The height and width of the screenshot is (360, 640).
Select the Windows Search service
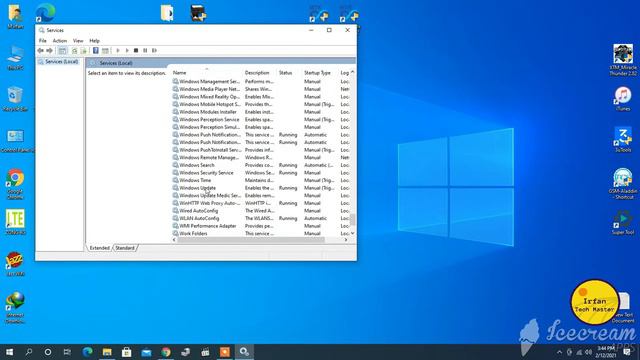point(261,165)
